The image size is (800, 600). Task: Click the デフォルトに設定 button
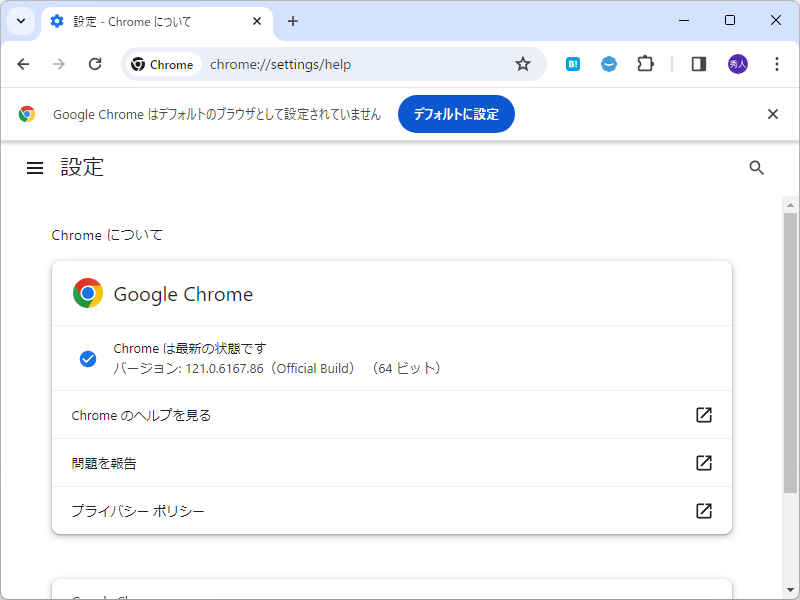click(456, 114)
